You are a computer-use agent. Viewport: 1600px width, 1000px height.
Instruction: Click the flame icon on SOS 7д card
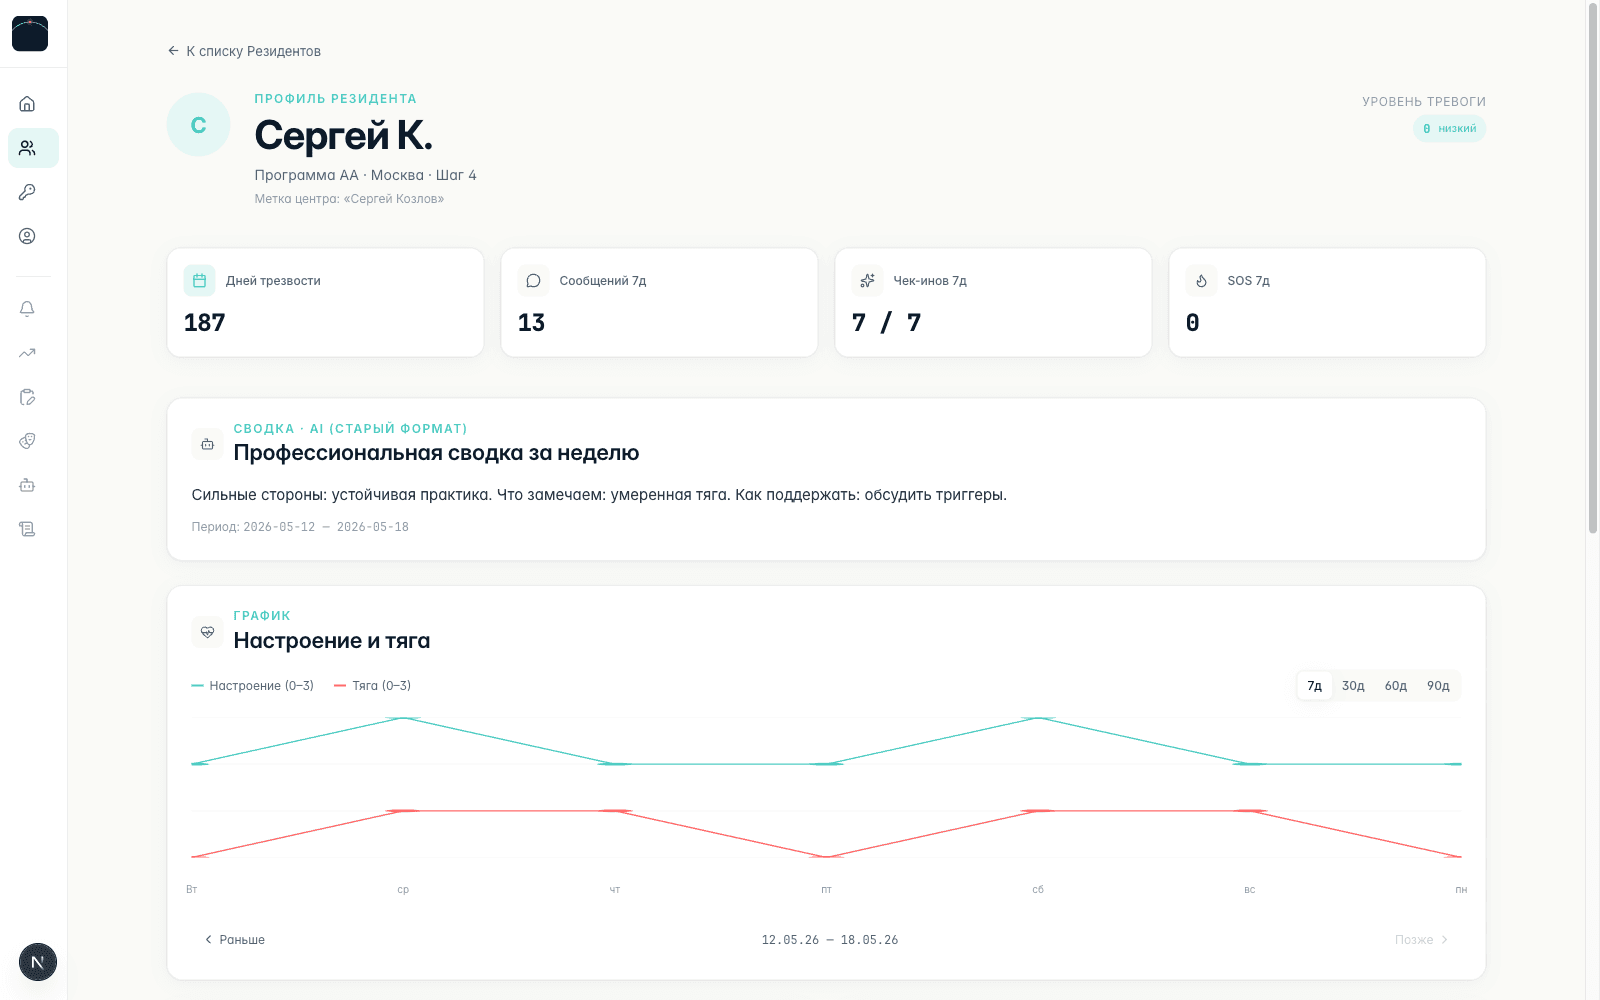click(1201, 281)
